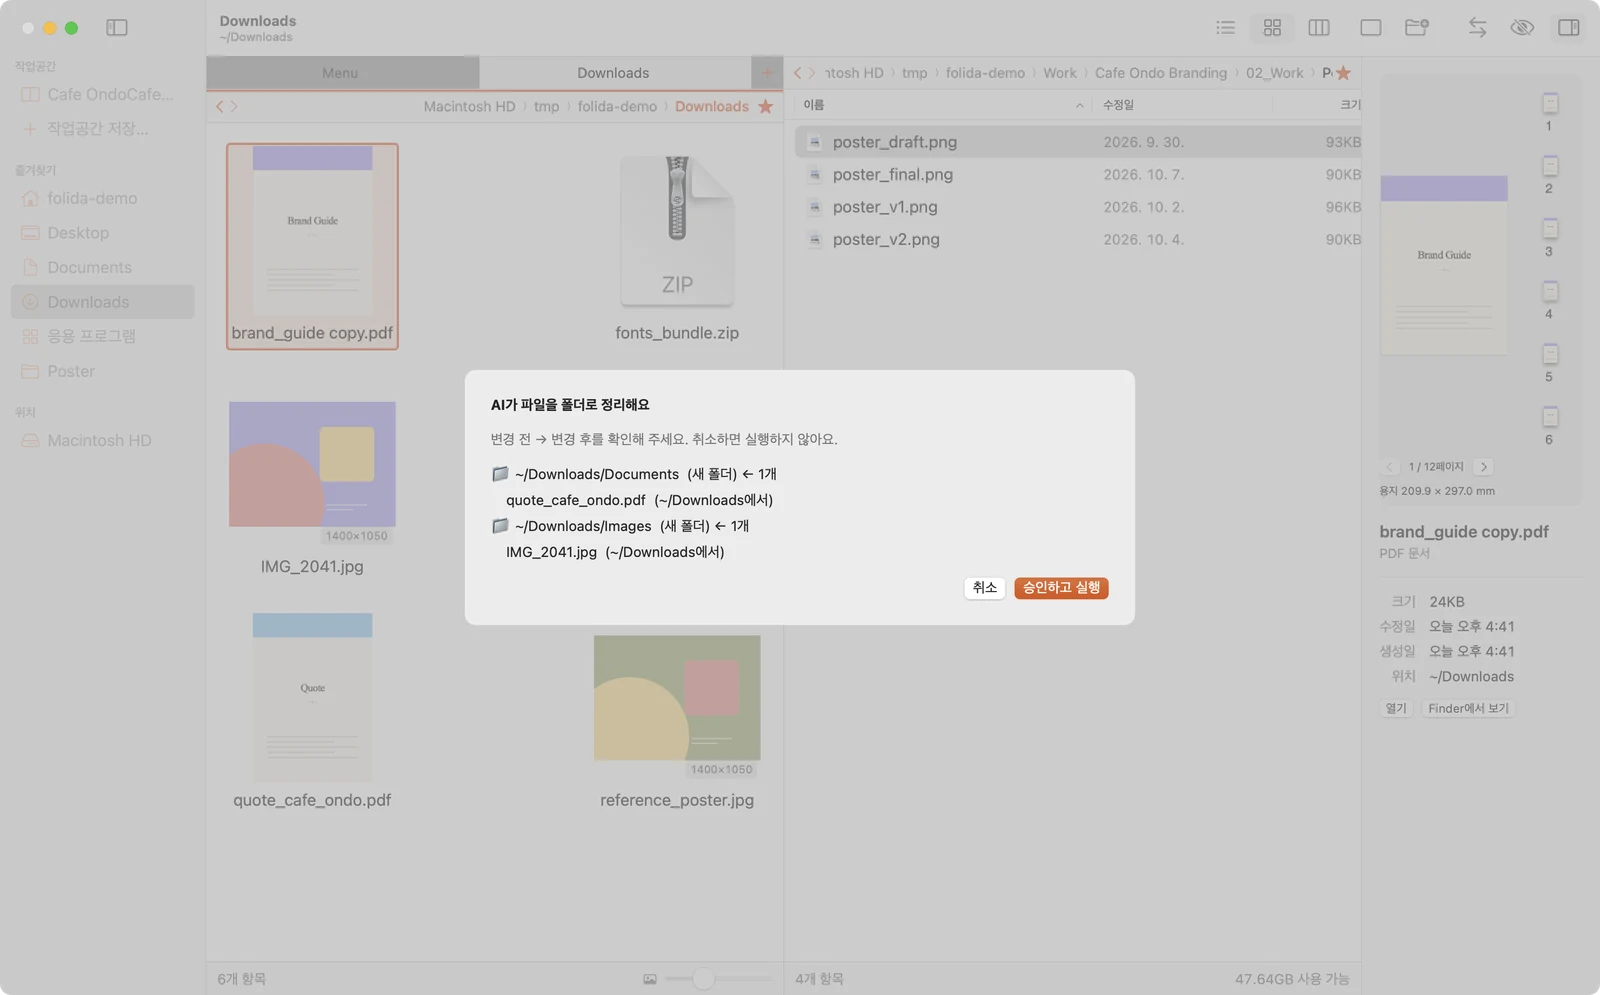Toggle the preview inspector panel icon
This screenshot has height=995, width=1600.
click(x=1569, y=28)
